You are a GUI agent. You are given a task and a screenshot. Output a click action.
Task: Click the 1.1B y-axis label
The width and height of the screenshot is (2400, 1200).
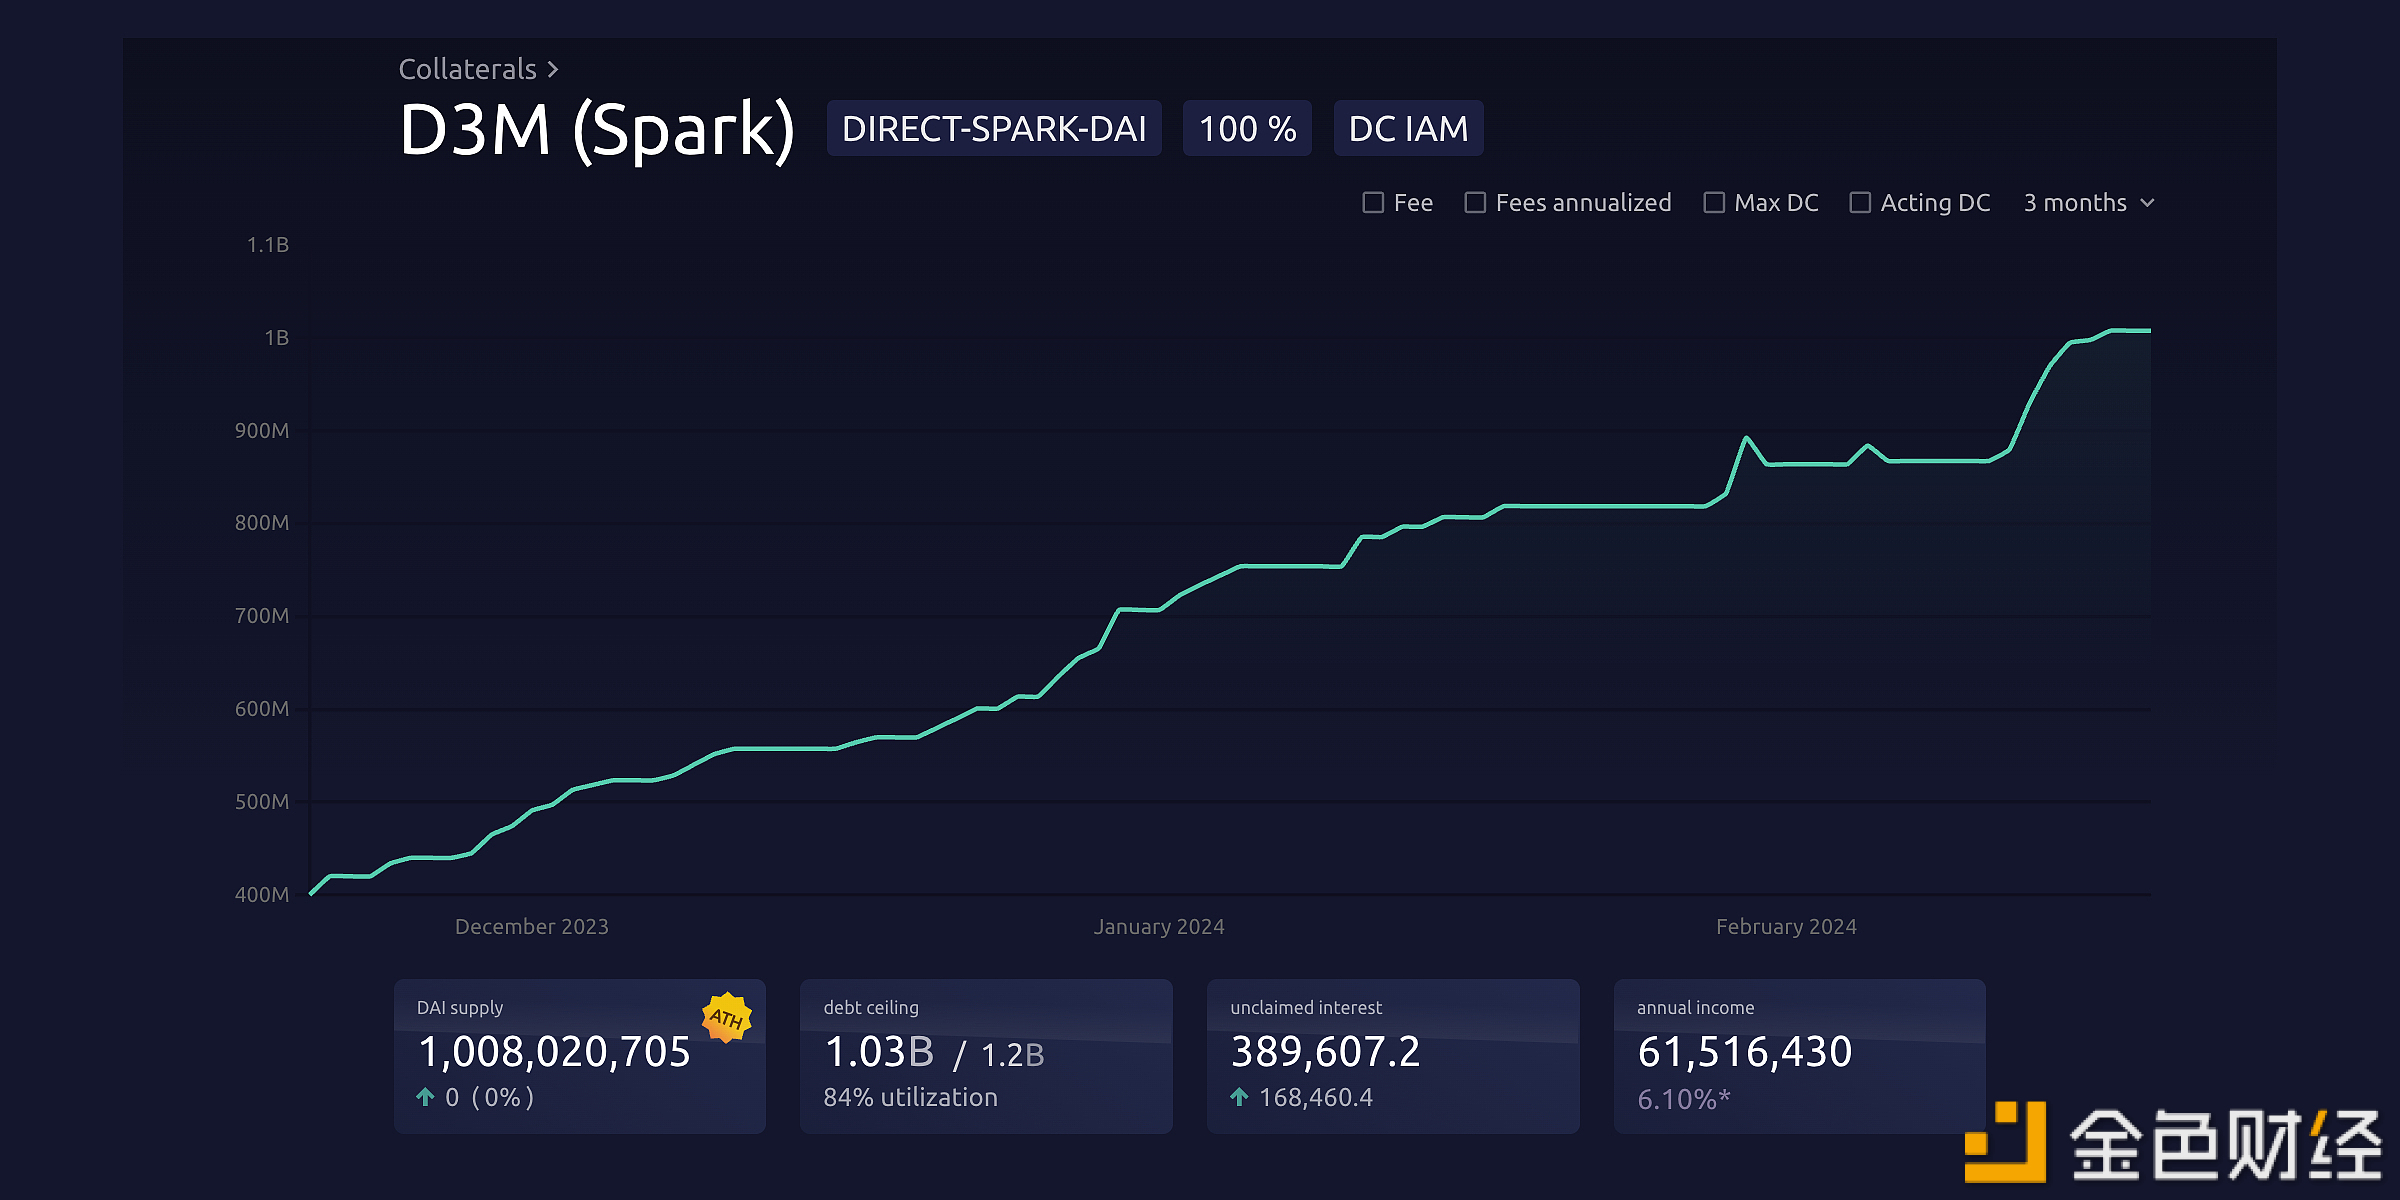(x=268, y=245)
